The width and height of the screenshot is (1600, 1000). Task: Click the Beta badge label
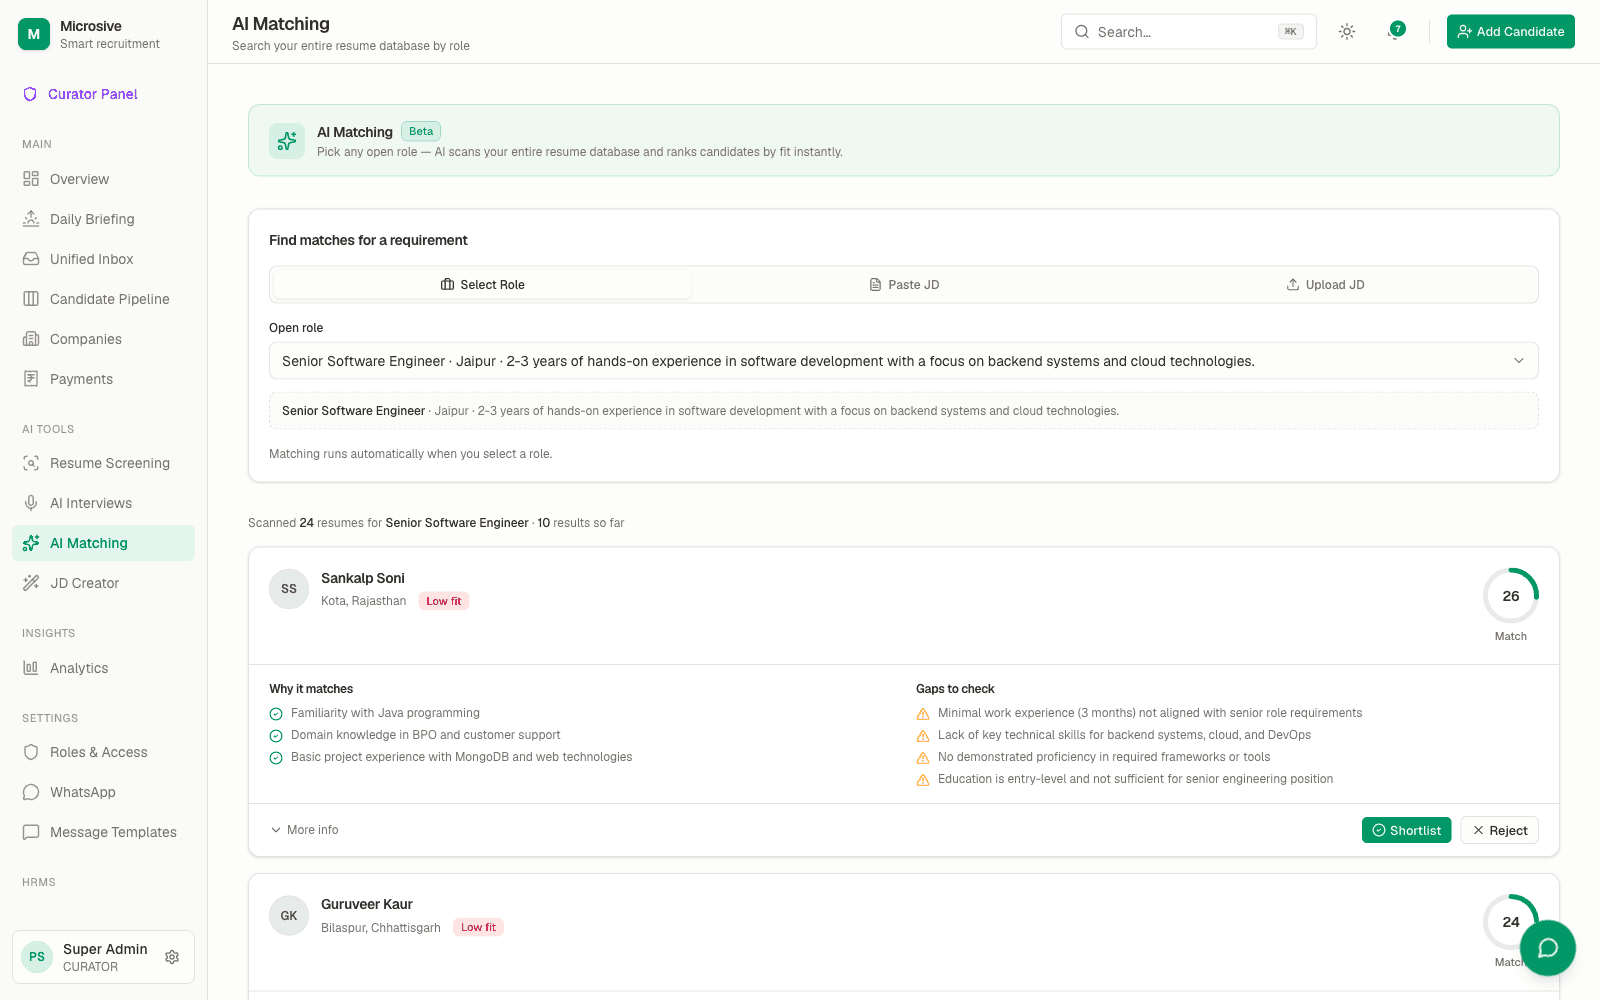421,131
